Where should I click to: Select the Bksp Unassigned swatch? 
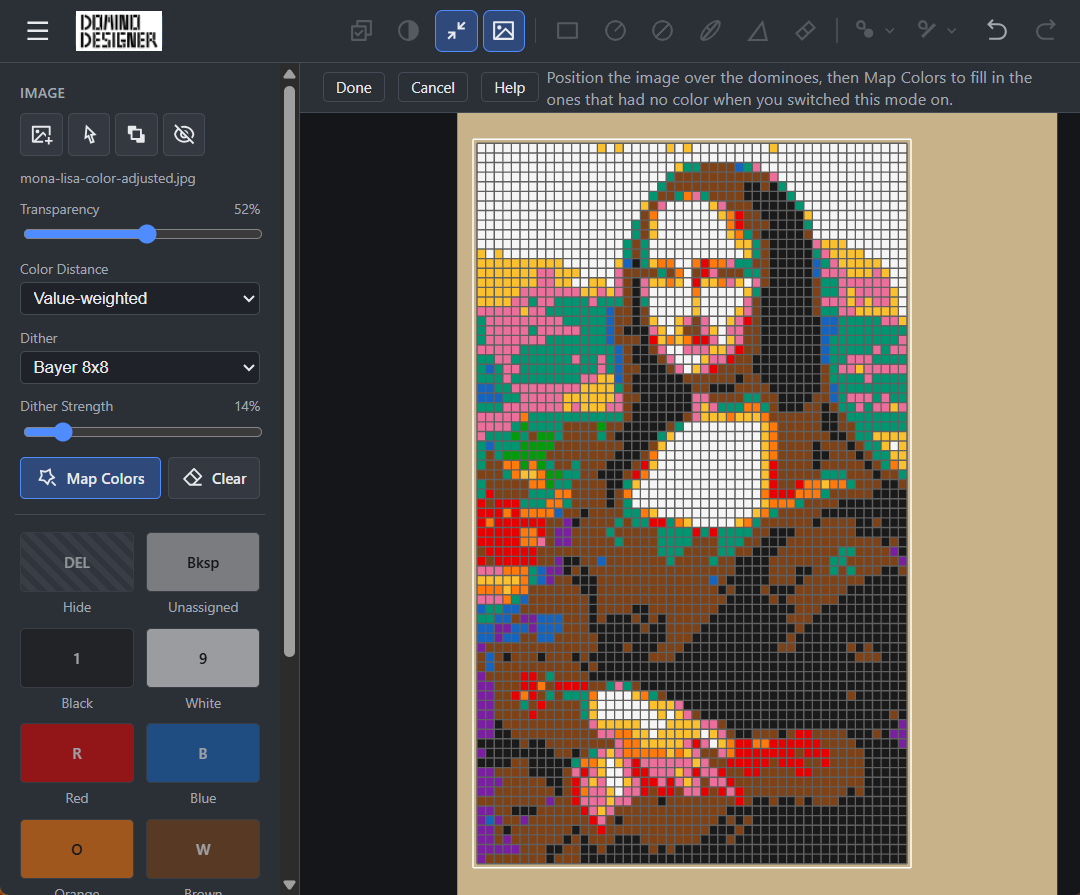click(x=203, y=562)
